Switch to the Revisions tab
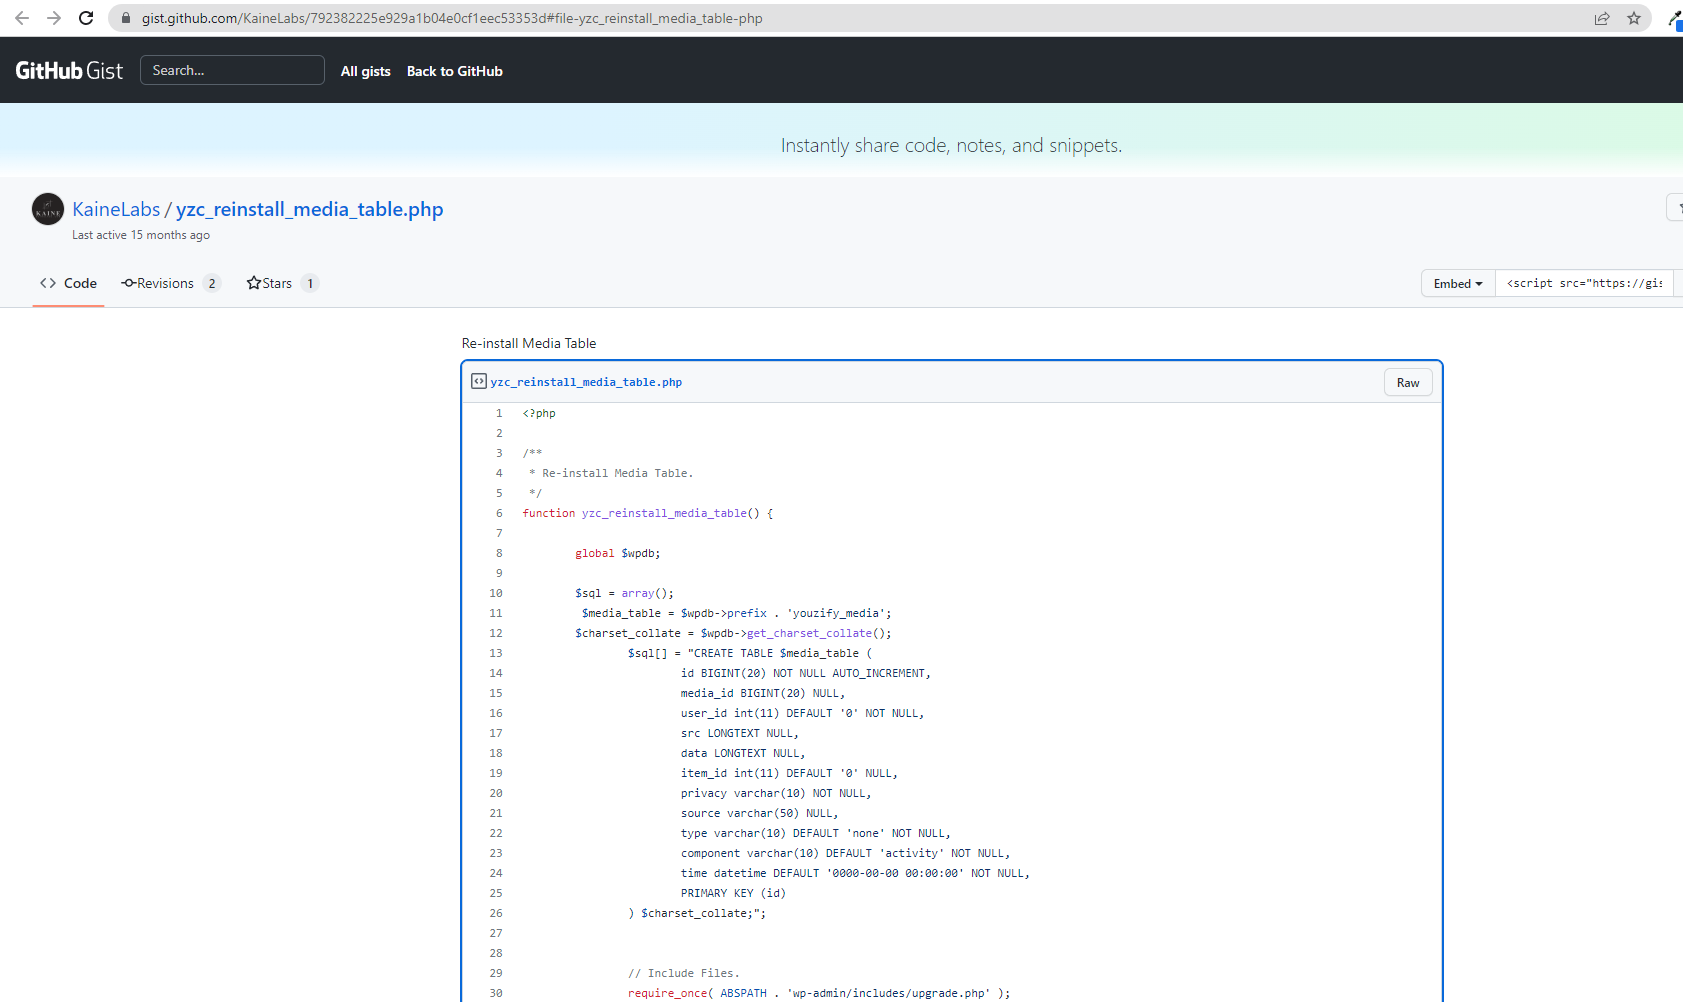This screenshot has width=1683, height=1002. pos(170,283)
